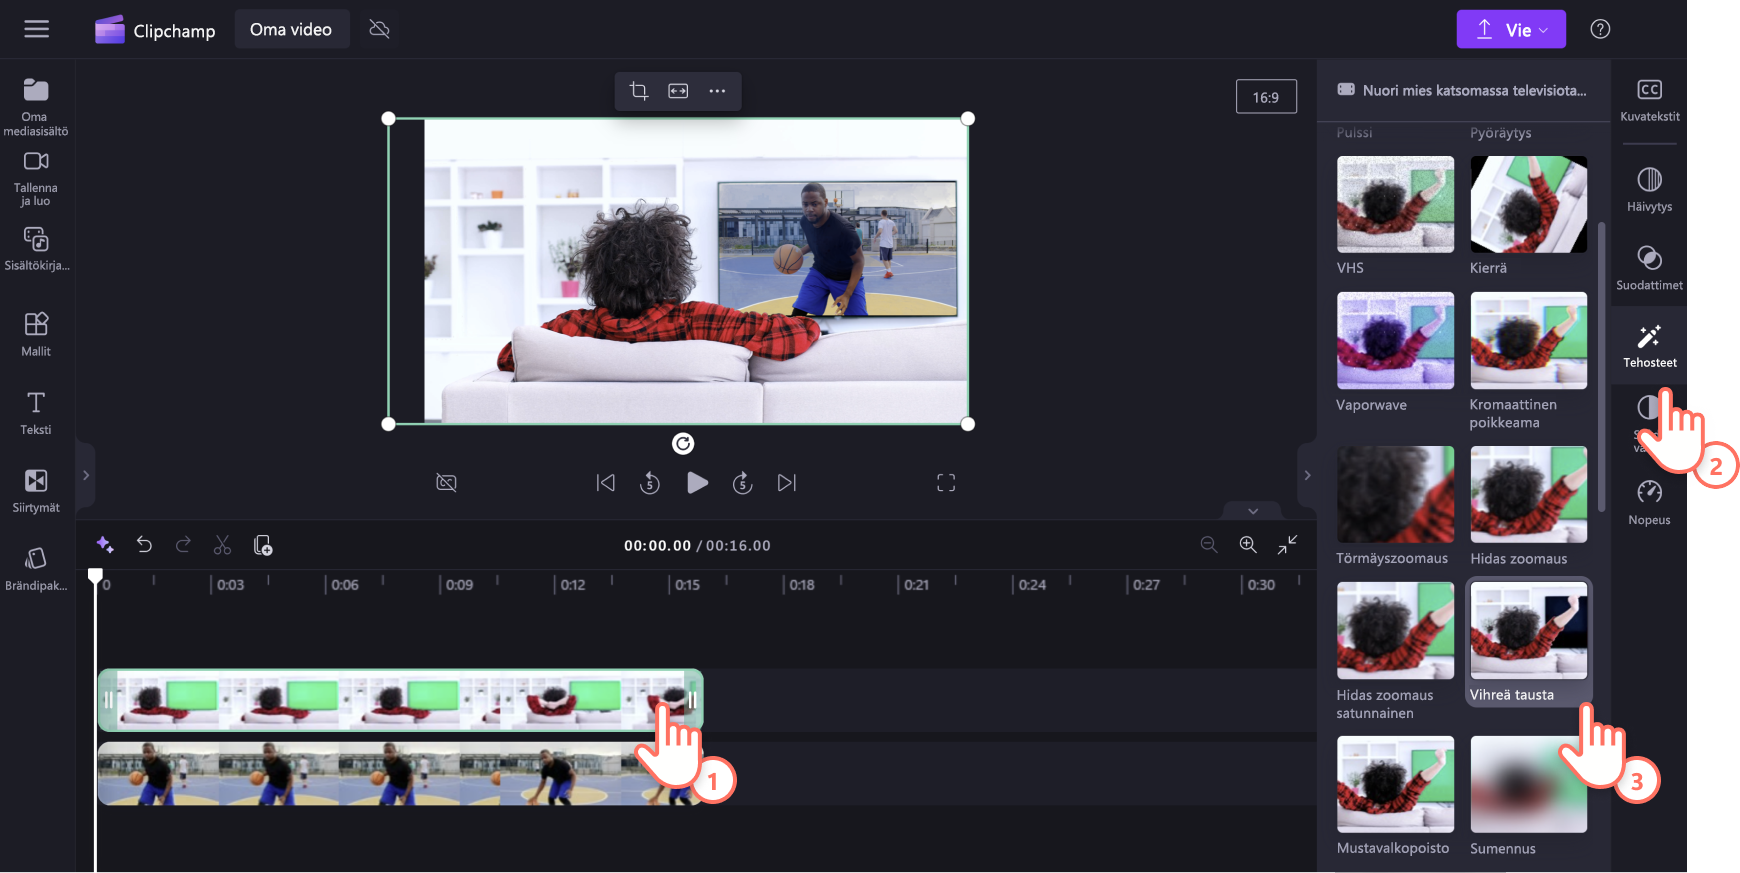Redo the last action
Image resolution: width=1740 pixels, height=873 pixels.
pos(183,545)
